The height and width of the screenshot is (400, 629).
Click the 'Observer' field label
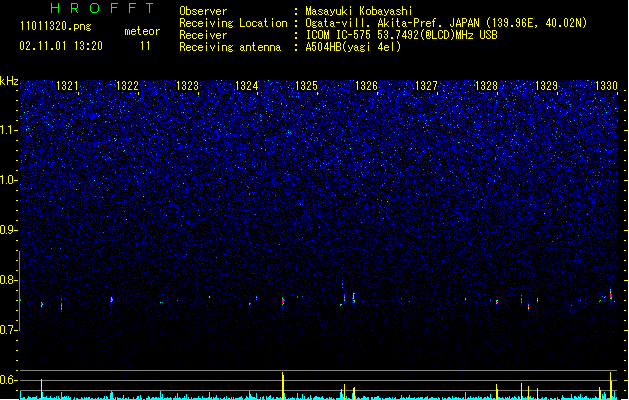[x=203, y=11]
